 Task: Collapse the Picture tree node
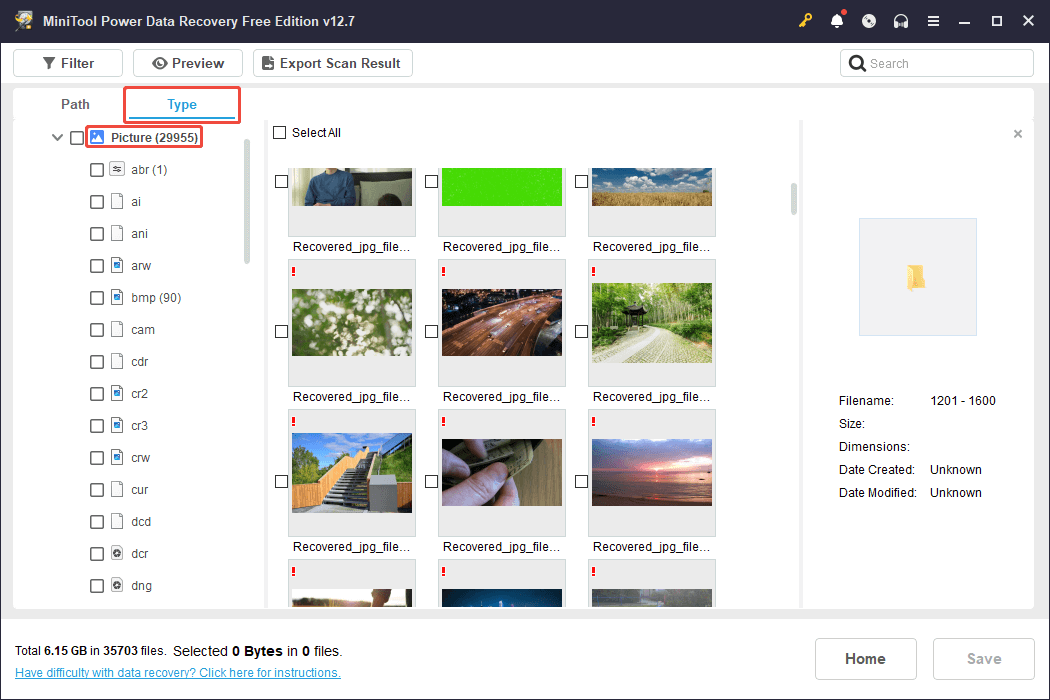tap(57, 138)
